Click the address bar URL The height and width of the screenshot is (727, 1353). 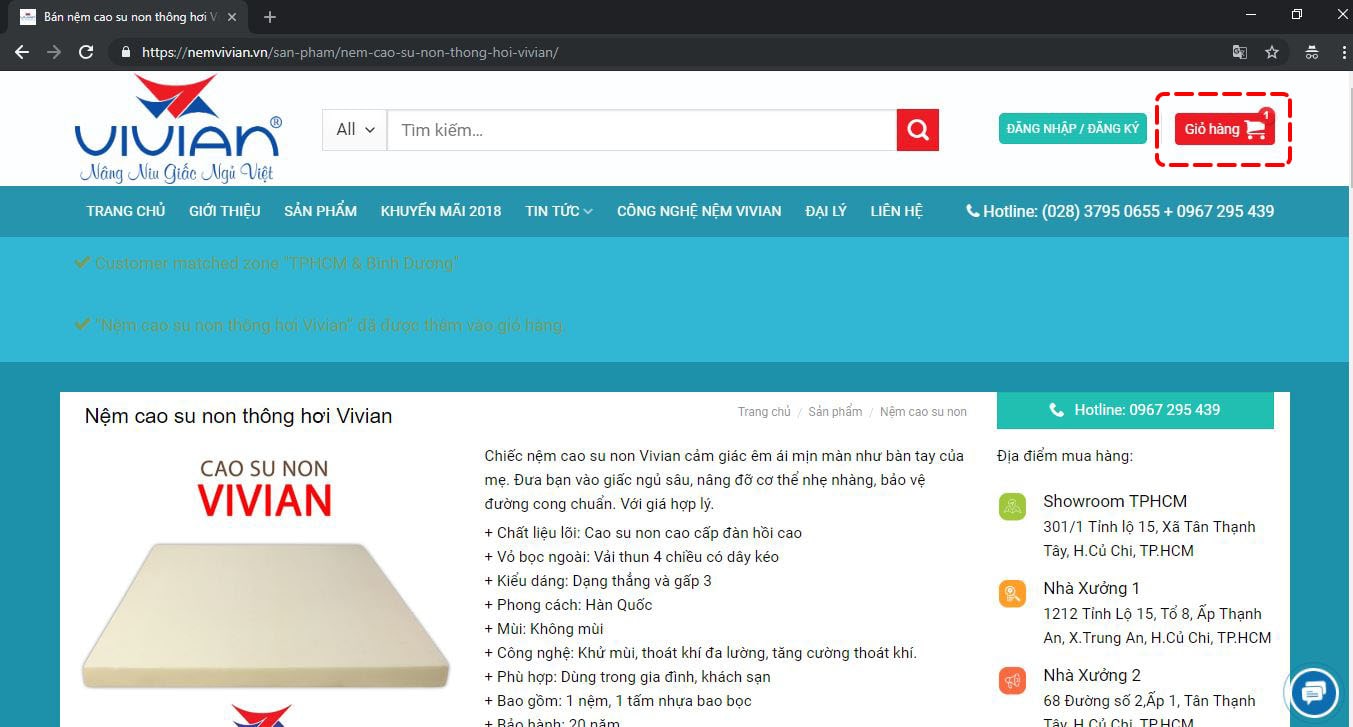click(350, 52)
